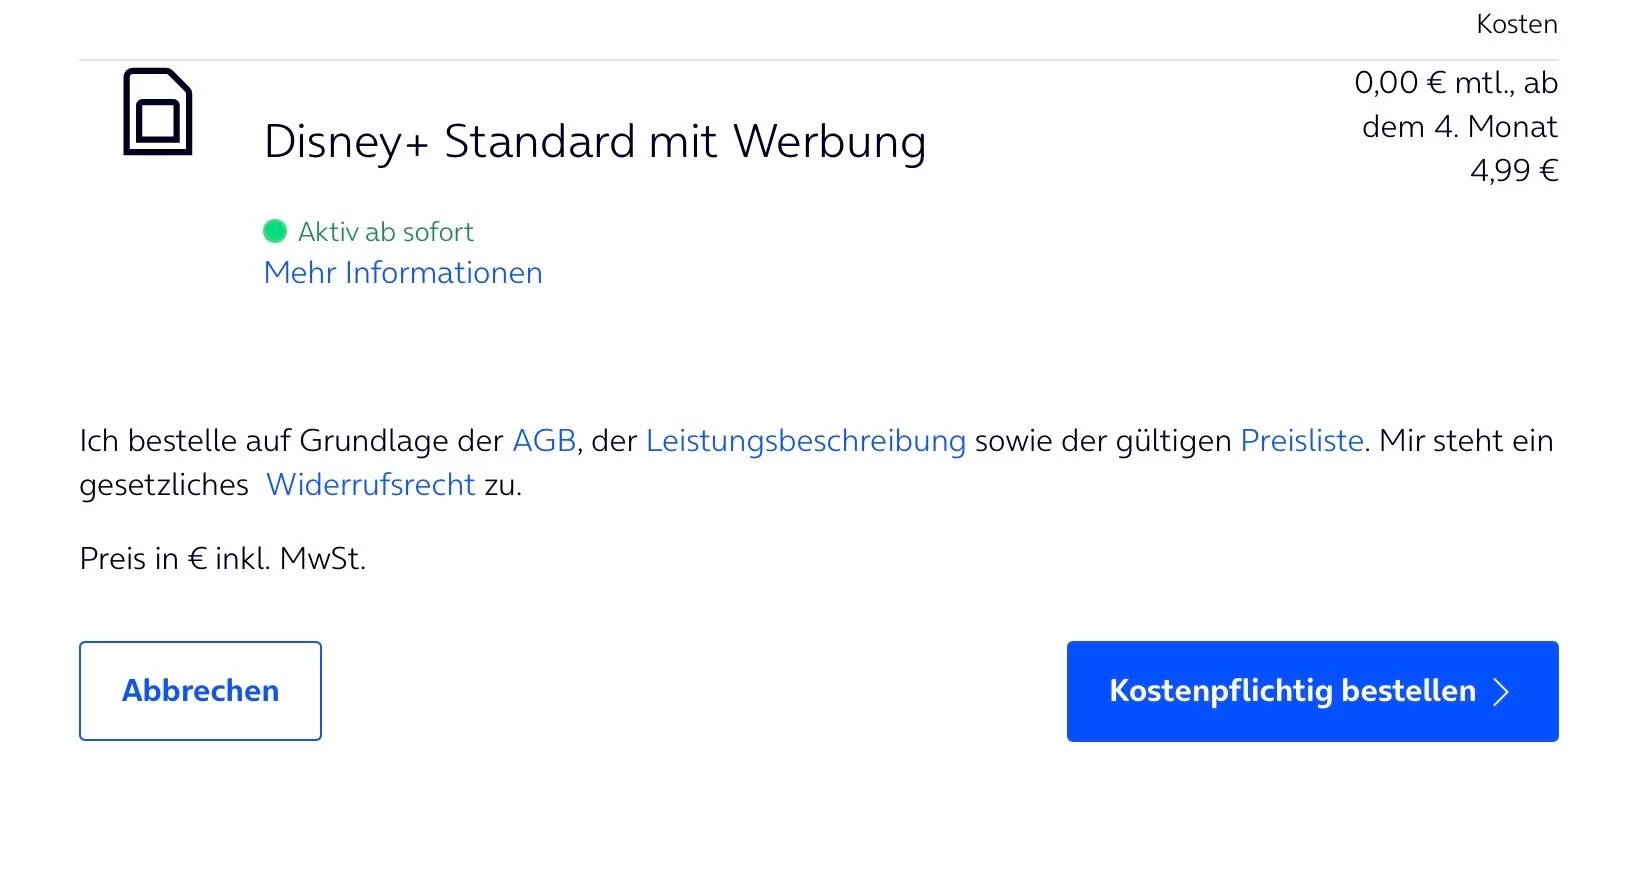Click the arrow chevron on the order button
Screen dimensions: 1639x874
(x=1500, y=692)
